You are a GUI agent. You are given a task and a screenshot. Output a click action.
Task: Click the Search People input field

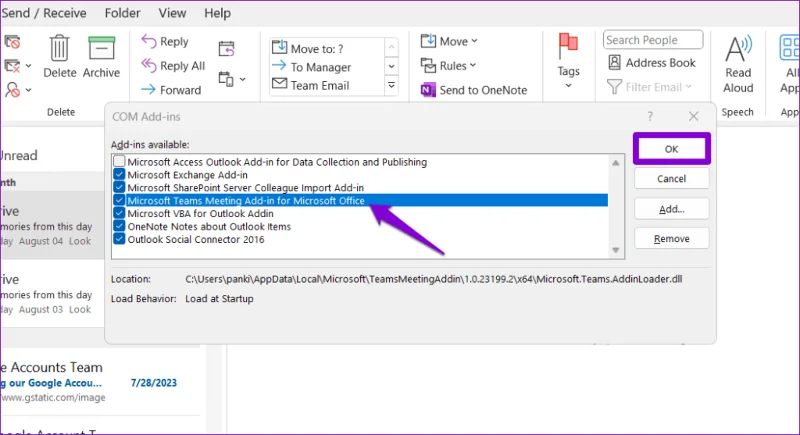[653, 40]
